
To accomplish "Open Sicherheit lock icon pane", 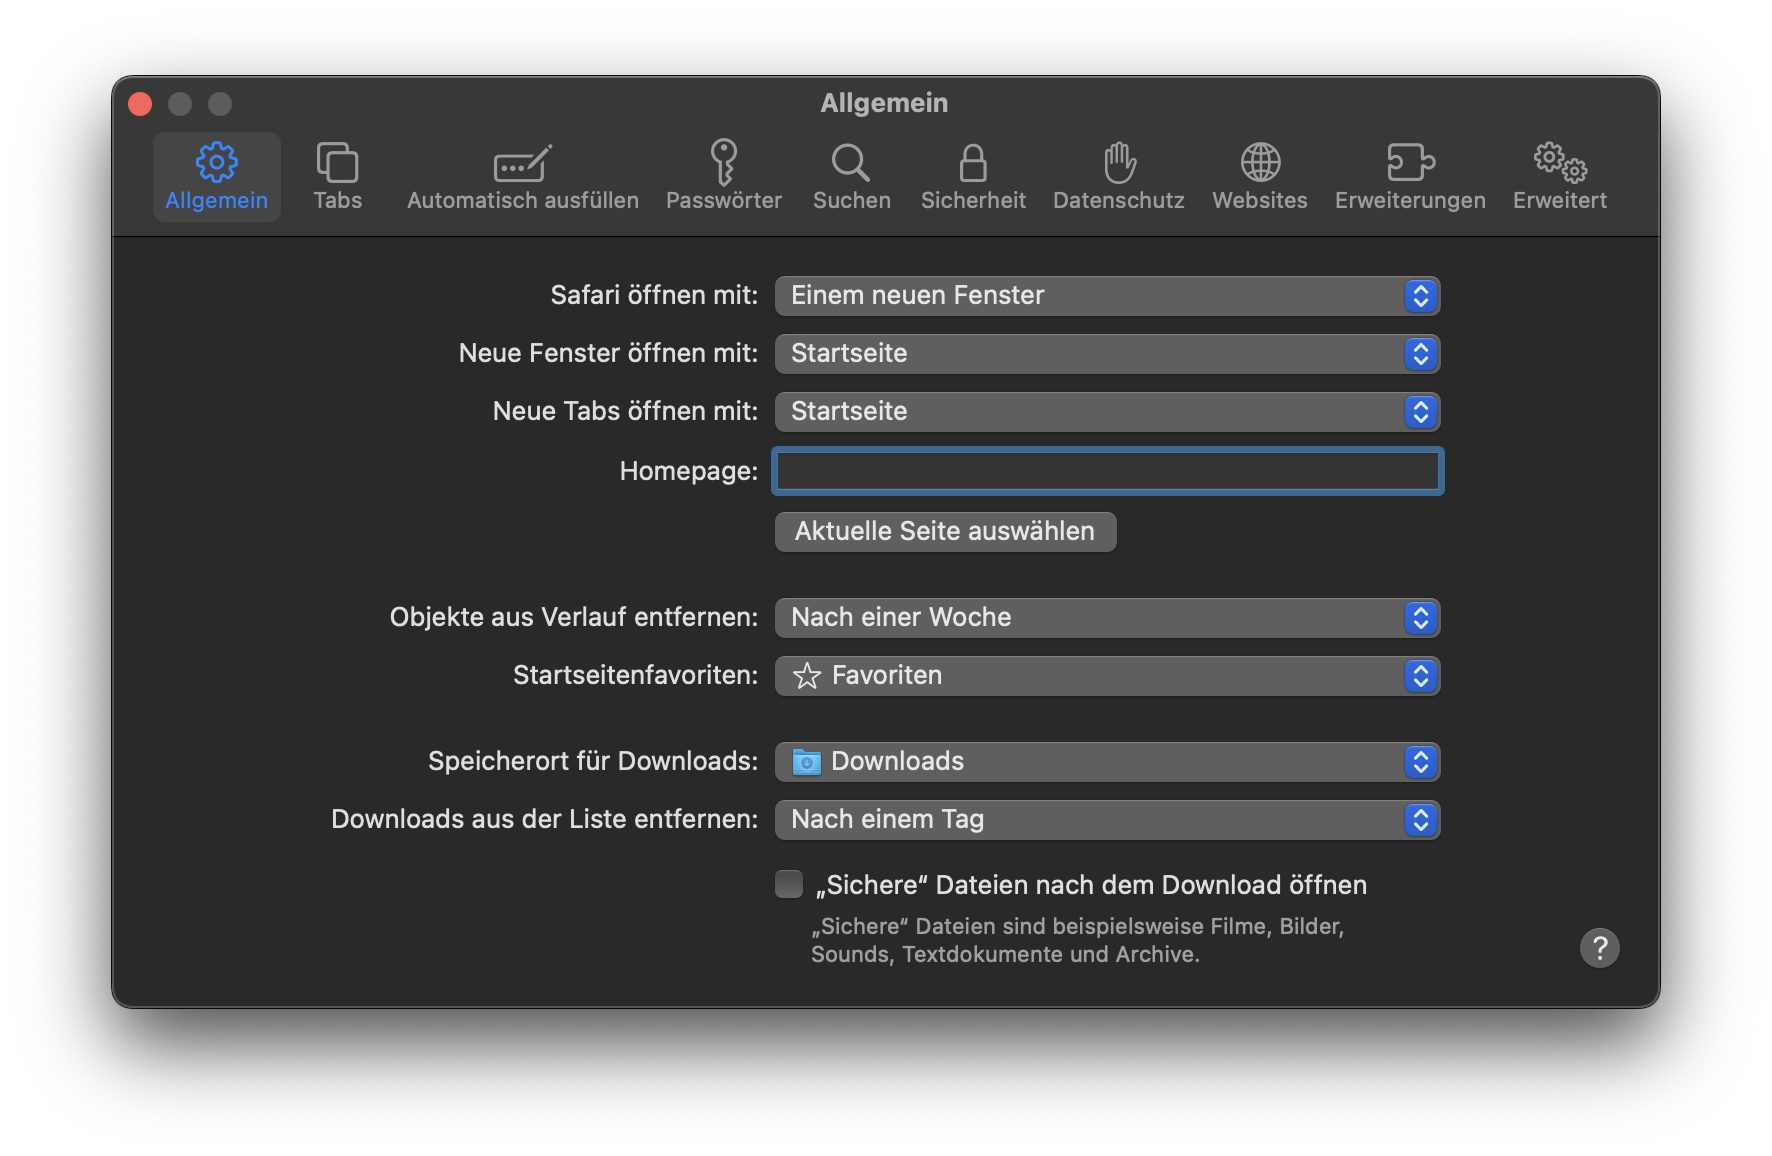I will 972,177.
